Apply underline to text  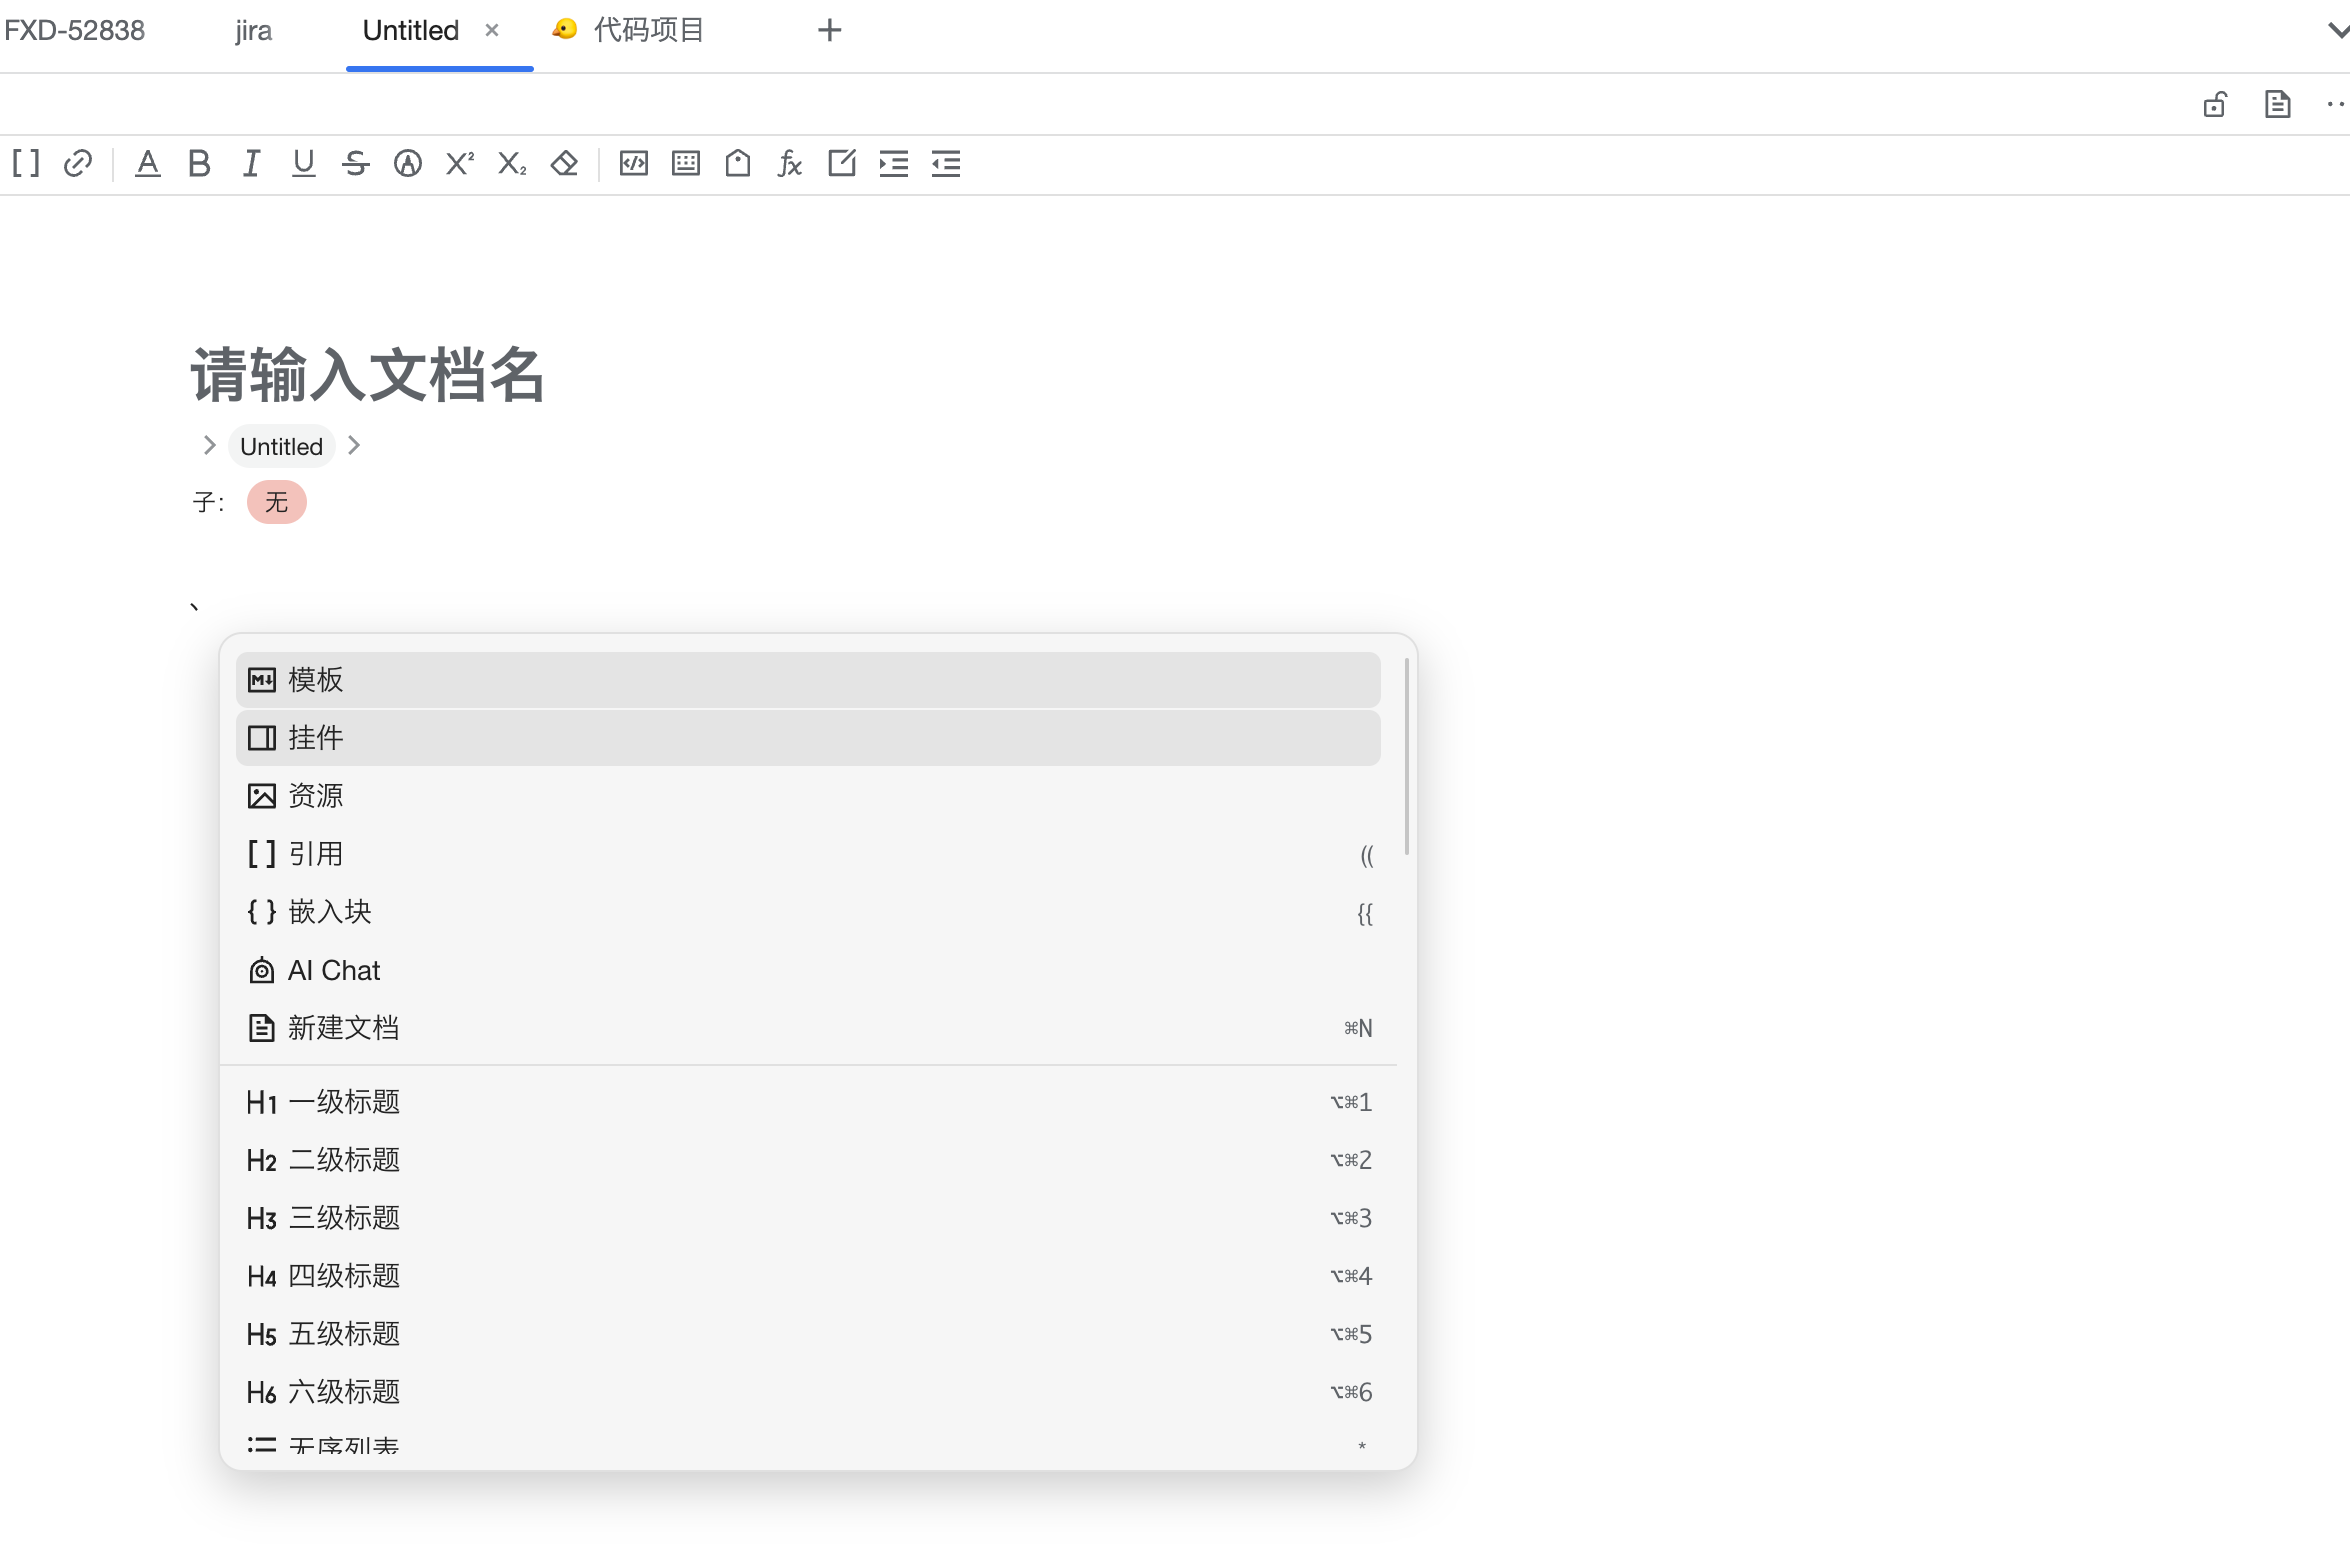pos(303,163)
